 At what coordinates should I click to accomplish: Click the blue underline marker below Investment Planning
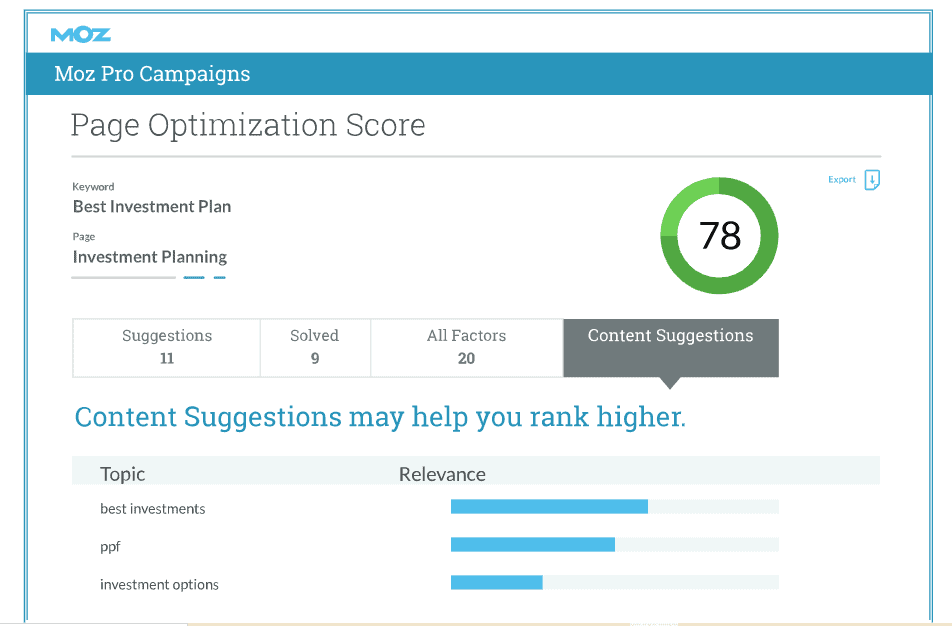tap(194, 278)
